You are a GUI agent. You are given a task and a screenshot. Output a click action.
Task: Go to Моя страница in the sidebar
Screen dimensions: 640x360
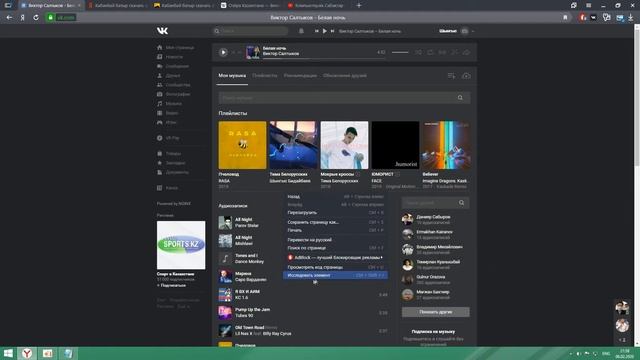coord(176,47)
